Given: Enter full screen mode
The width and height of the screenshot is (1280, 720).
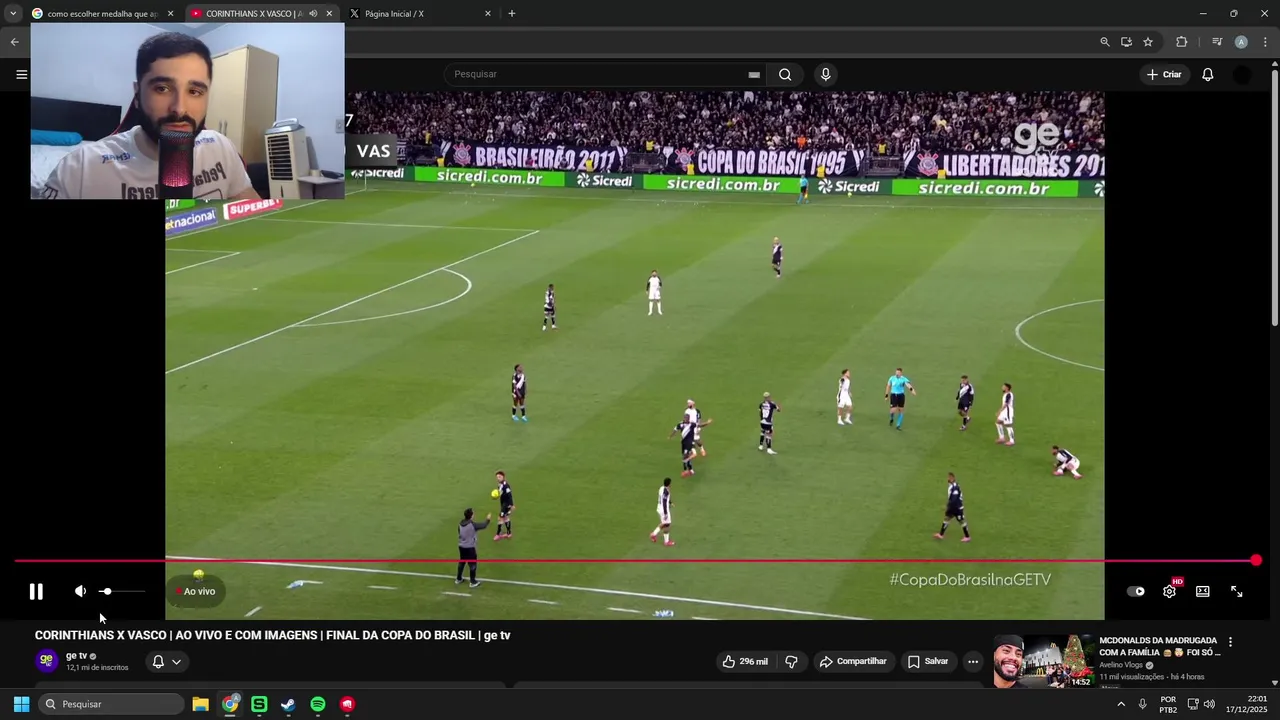Looking at the screenshot, I should 1237,591.
